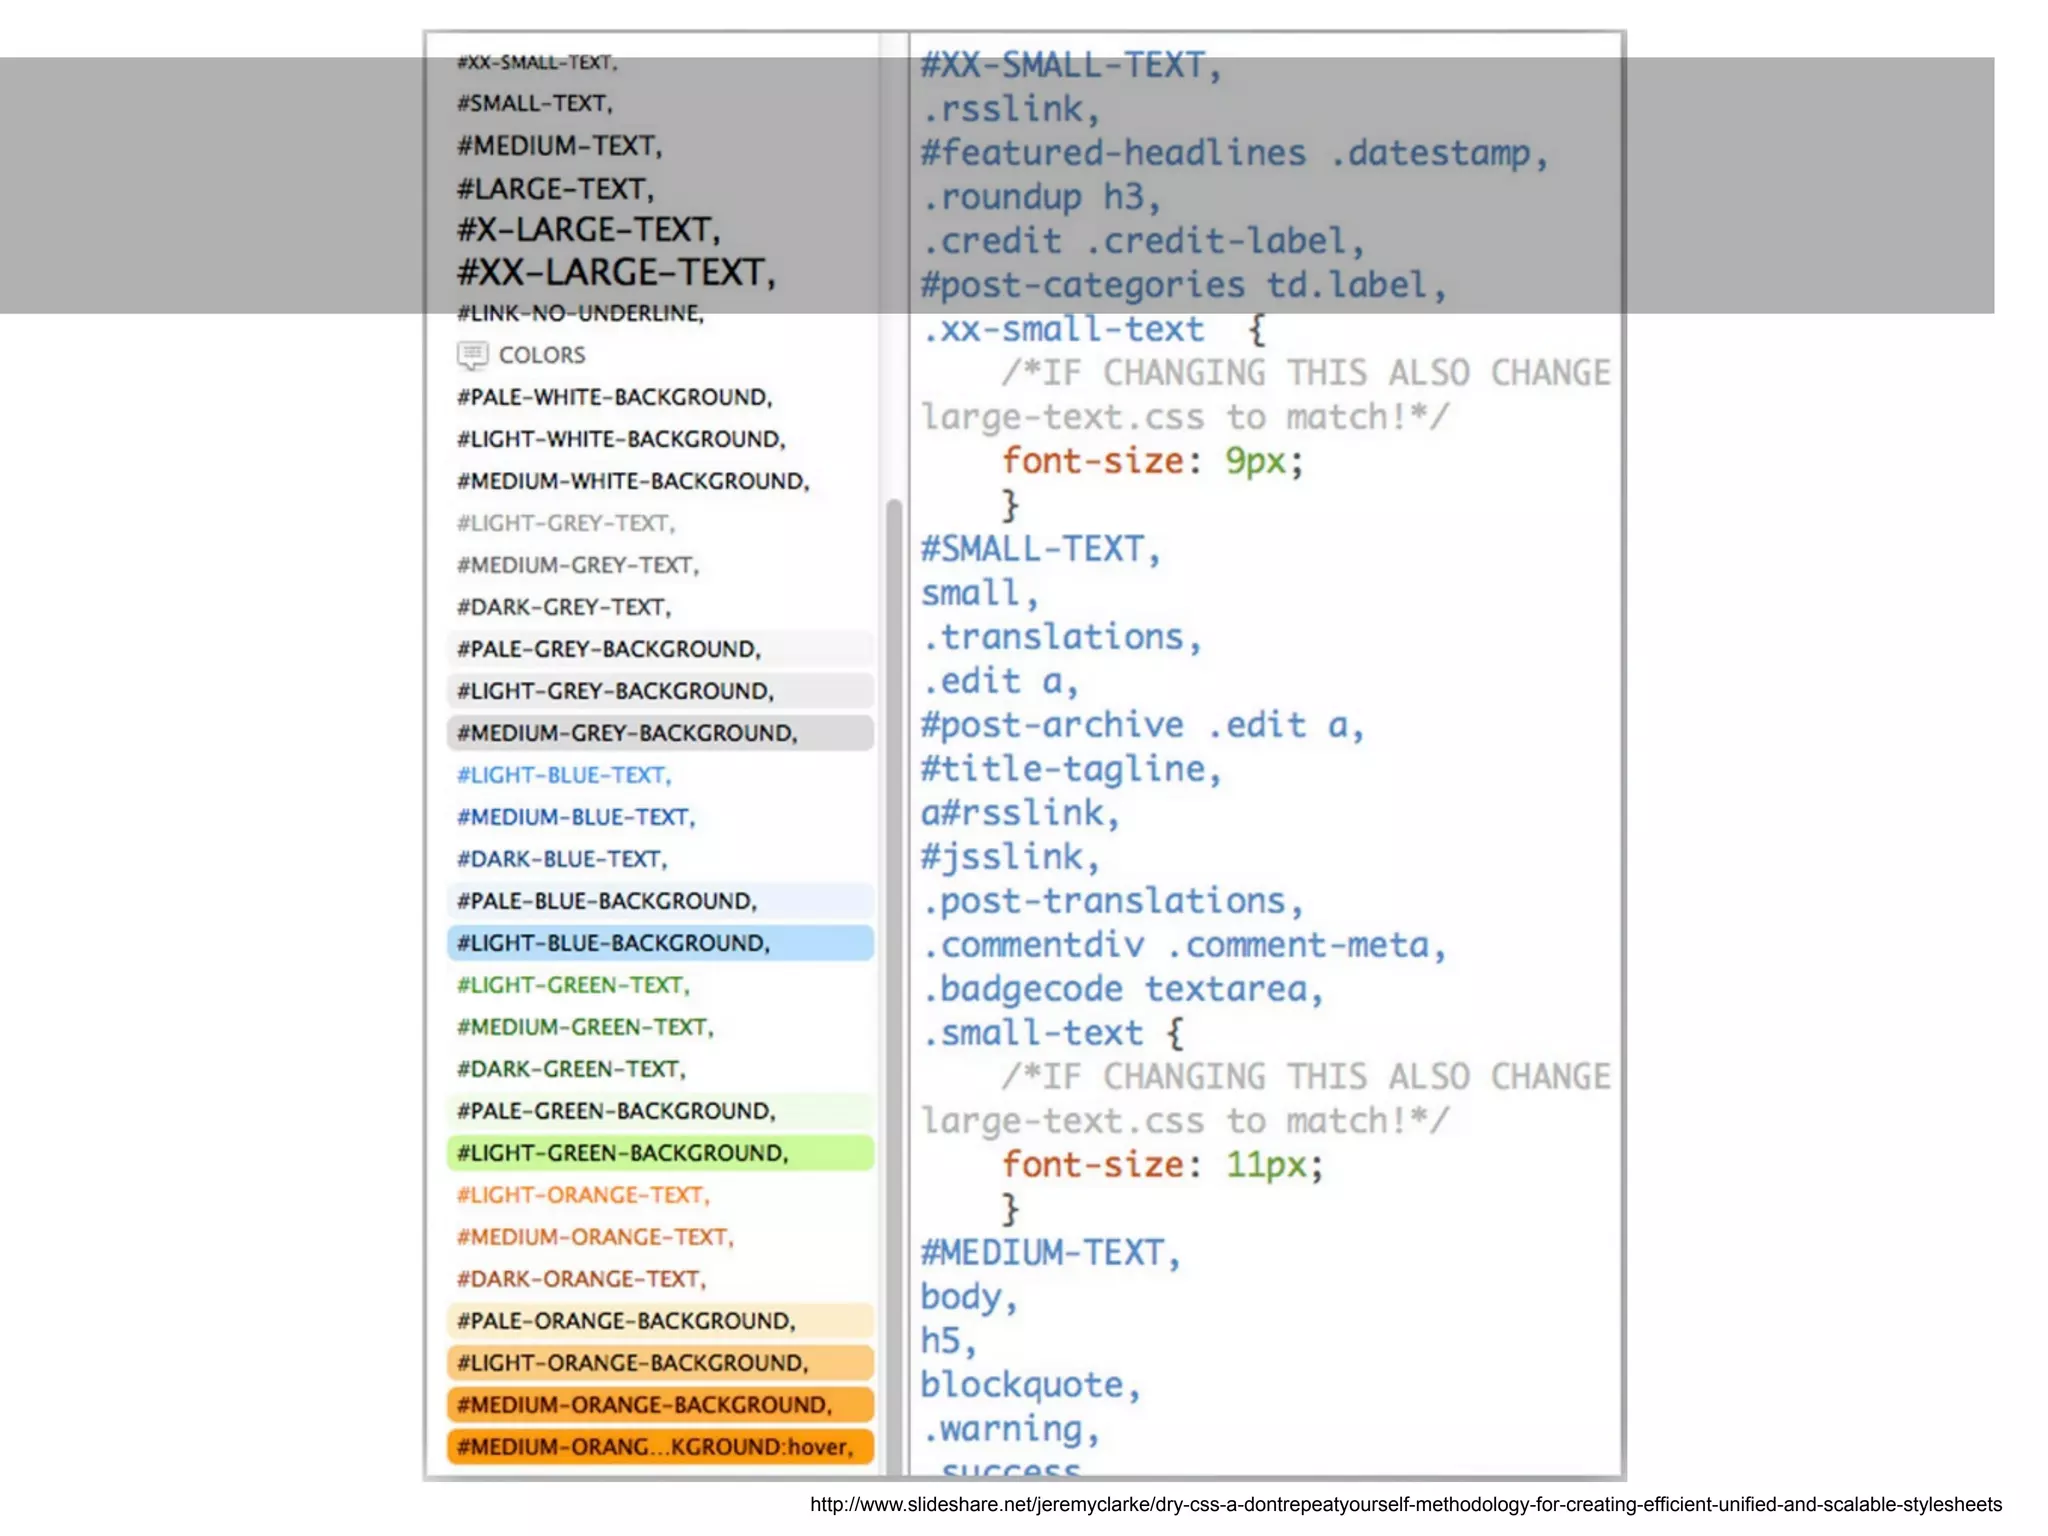Select #LIGHT-GREEN-BACKGROUND row
Screen dimensions: 2048x1536
click(660, 1153)
